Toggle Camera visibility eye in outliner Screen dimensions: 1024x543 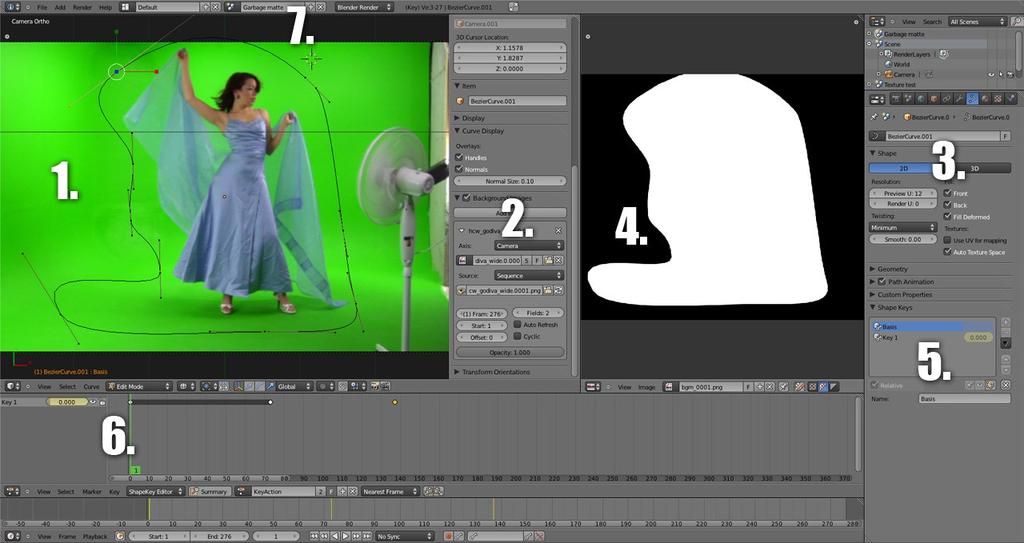point(991,74)
